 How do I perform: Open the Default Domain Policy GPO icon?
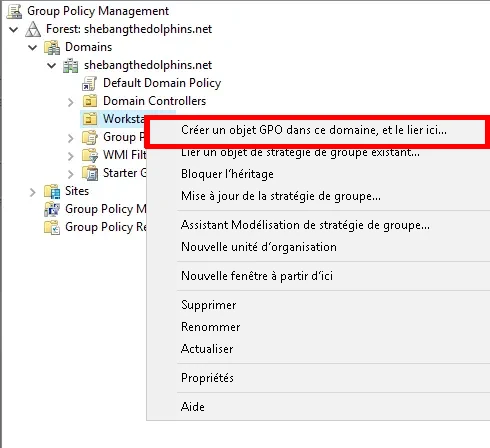click(89, 83)
